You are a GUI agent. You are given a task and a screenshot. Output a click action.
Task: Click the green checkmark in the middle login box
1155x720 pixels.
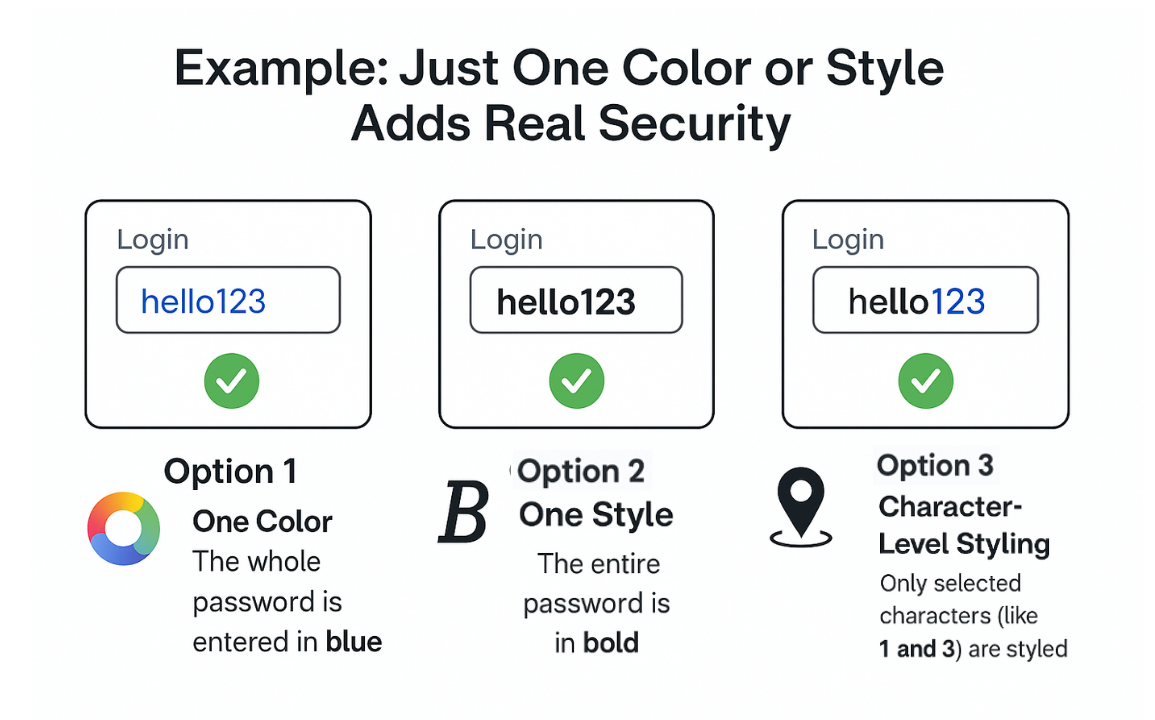[x=577, y=381]
